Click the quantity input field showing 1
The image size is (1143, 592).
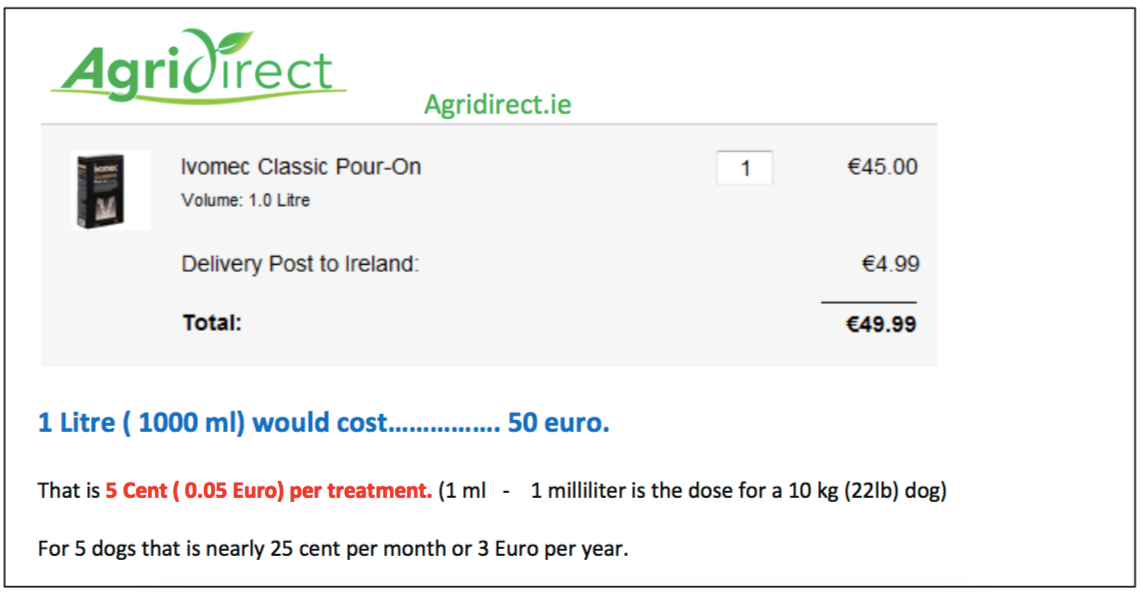[x=744, y=168]
